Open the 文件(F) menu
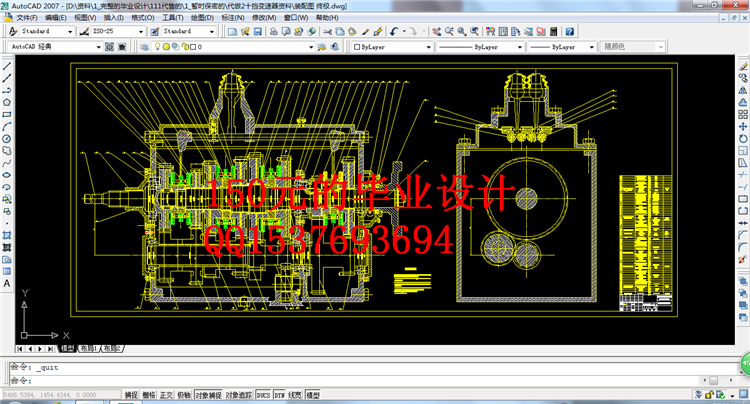750x404 pixels. pyautogui.click(x=27, y=18)
